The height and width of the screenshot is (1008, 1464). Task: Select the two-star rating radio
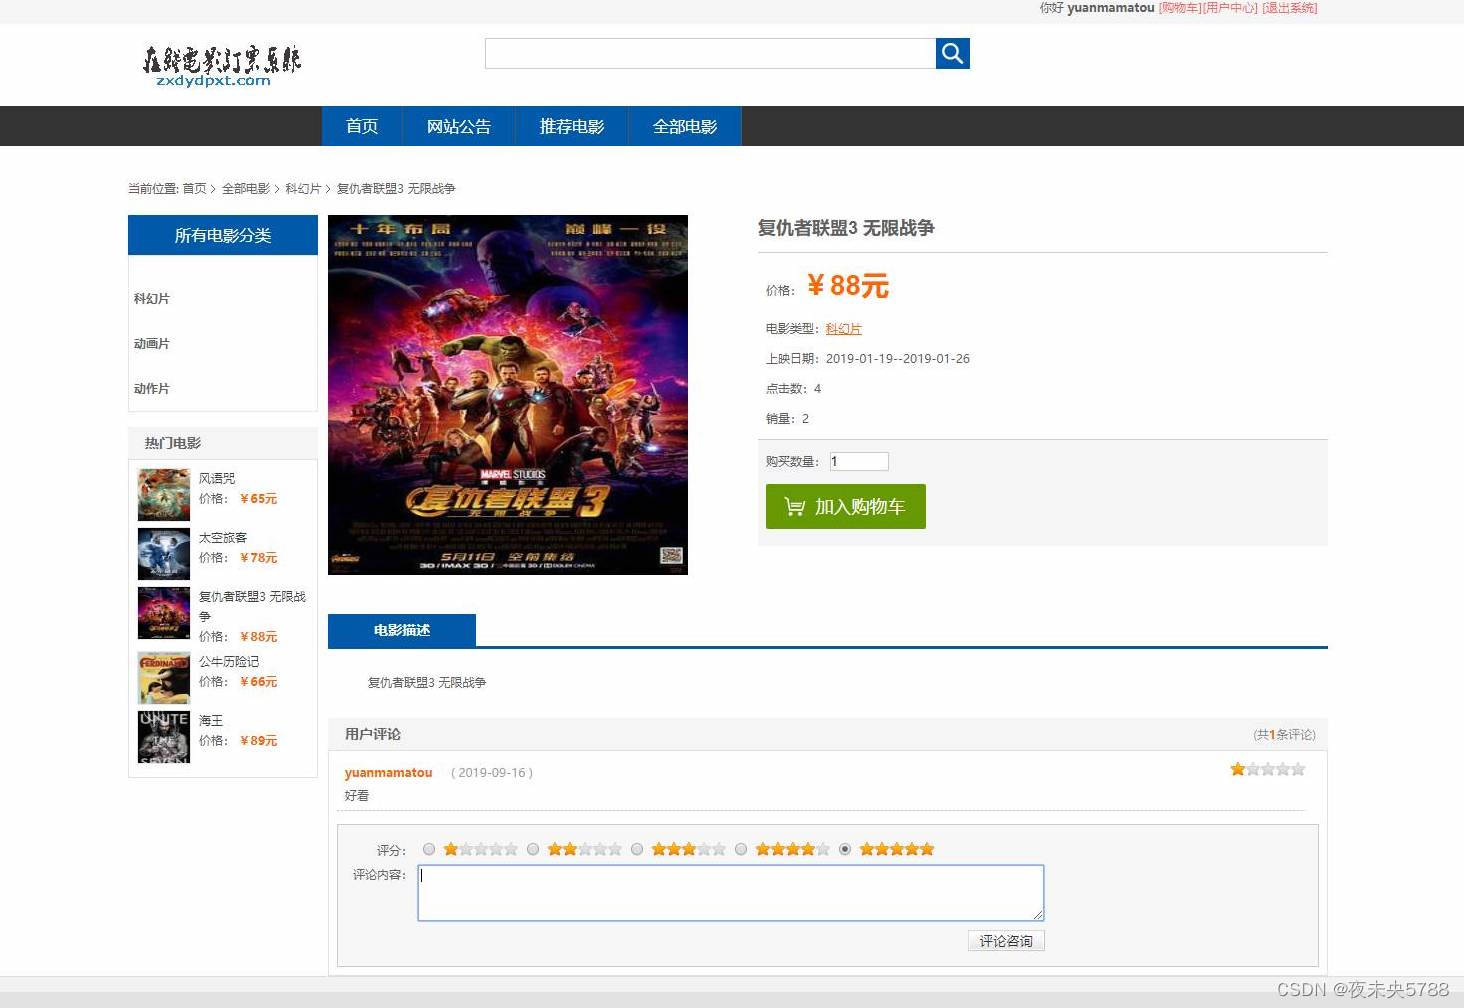tap(533, 849)
